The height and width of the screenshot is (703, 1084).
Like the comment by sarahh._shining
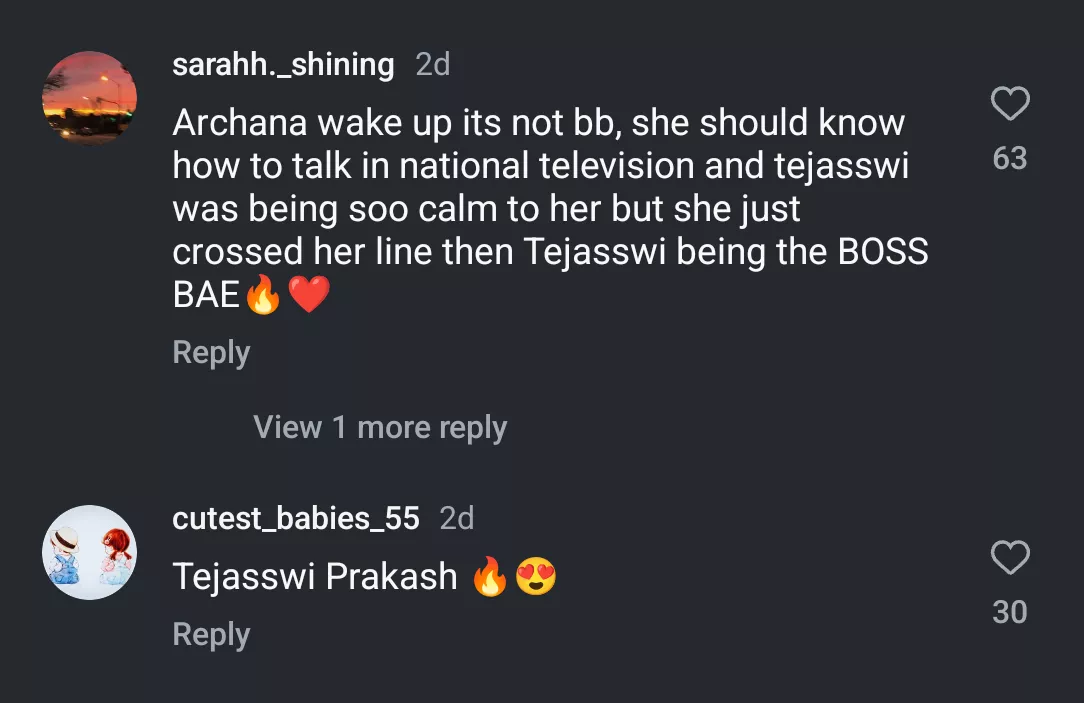1010,104
